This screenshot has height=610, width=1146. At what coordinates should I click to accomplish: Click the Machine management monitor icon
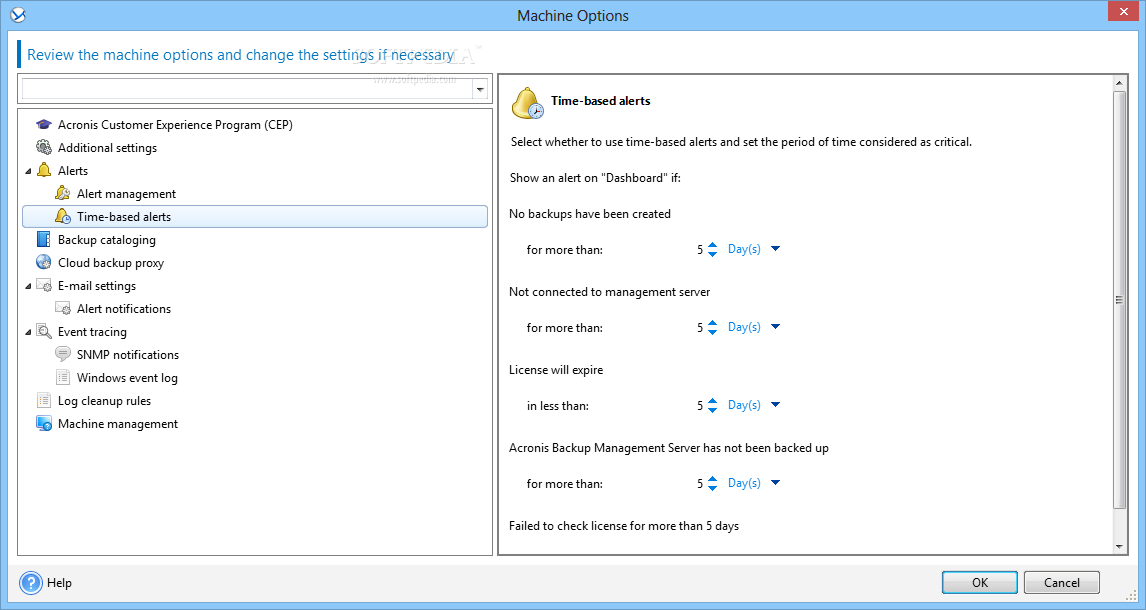pyautogui.click(x=44, y=424)
